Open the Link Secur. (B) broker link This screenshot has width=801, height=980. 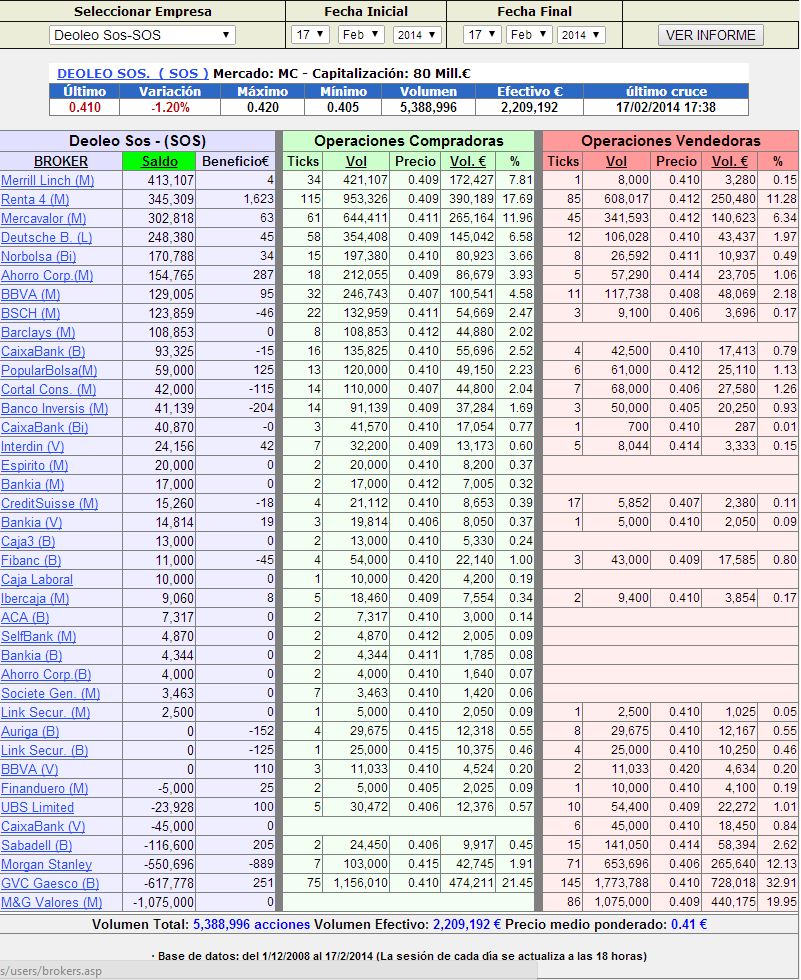coord(44,751)
